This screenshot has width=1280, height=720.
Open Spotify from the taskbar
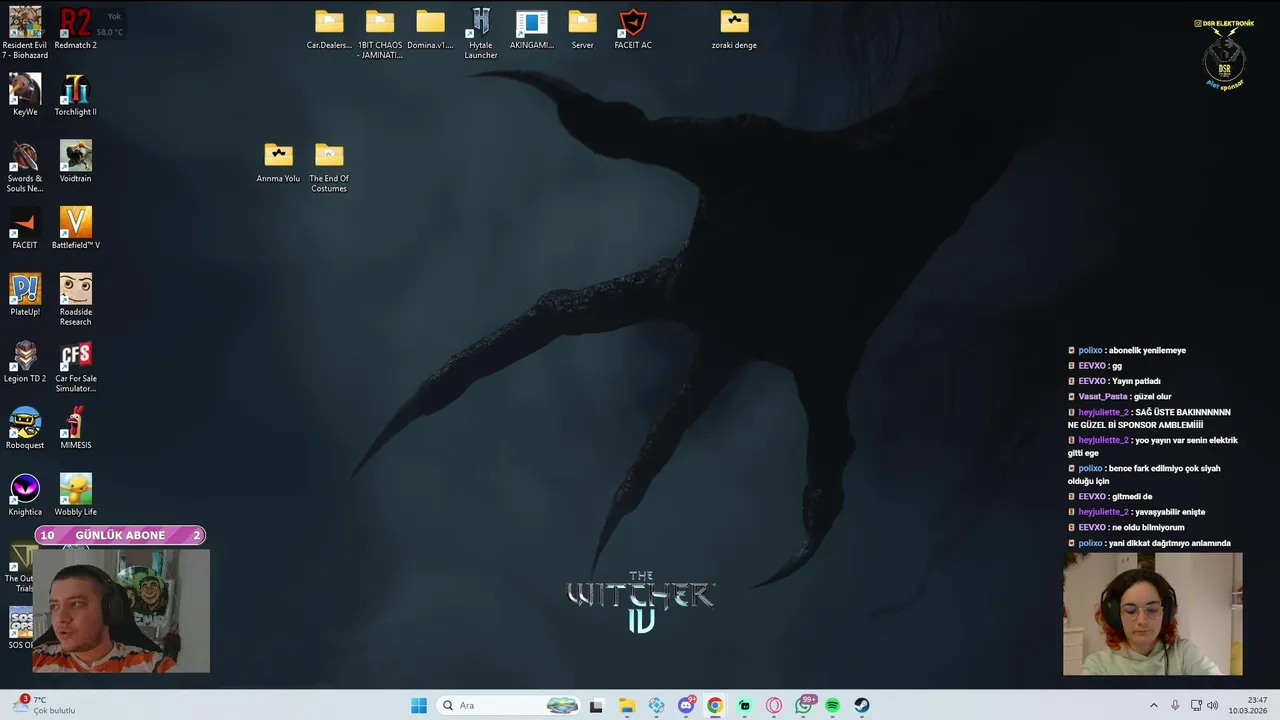pos(832,705)
